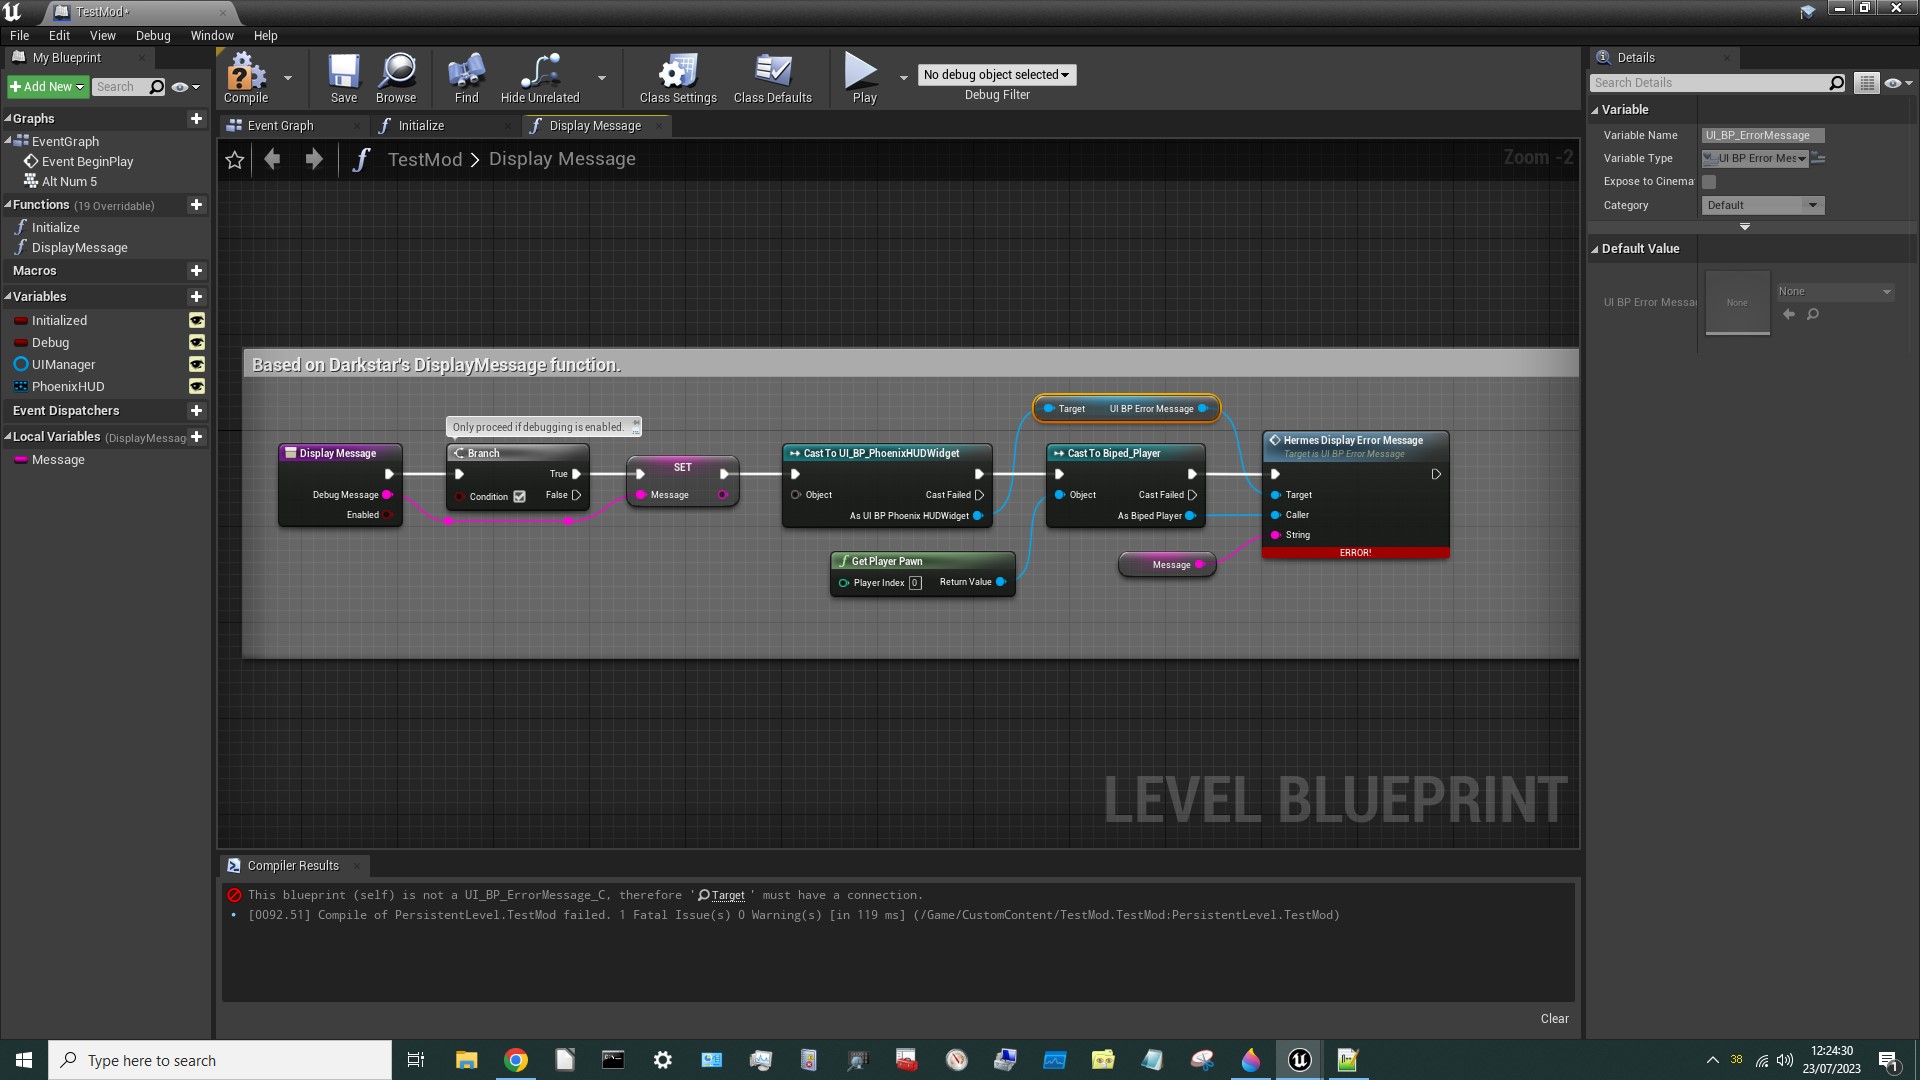This screenshot has width=1920, height=1080.
Task: Navigate forward in graph history
Action: [314, 159]
